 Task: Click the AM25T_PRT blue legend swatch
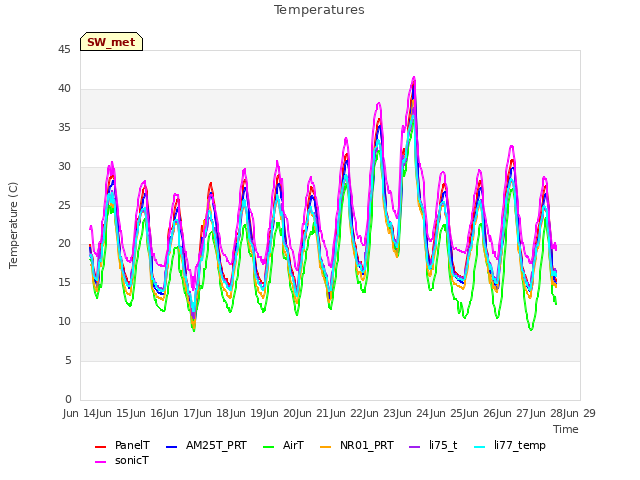(x=172, y=447)
